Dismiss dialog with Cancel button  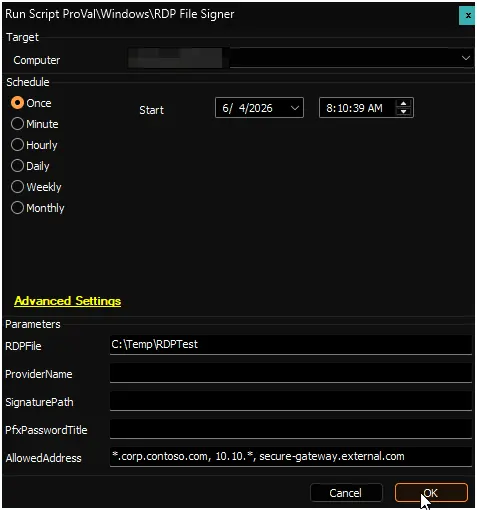click(346, 493)
